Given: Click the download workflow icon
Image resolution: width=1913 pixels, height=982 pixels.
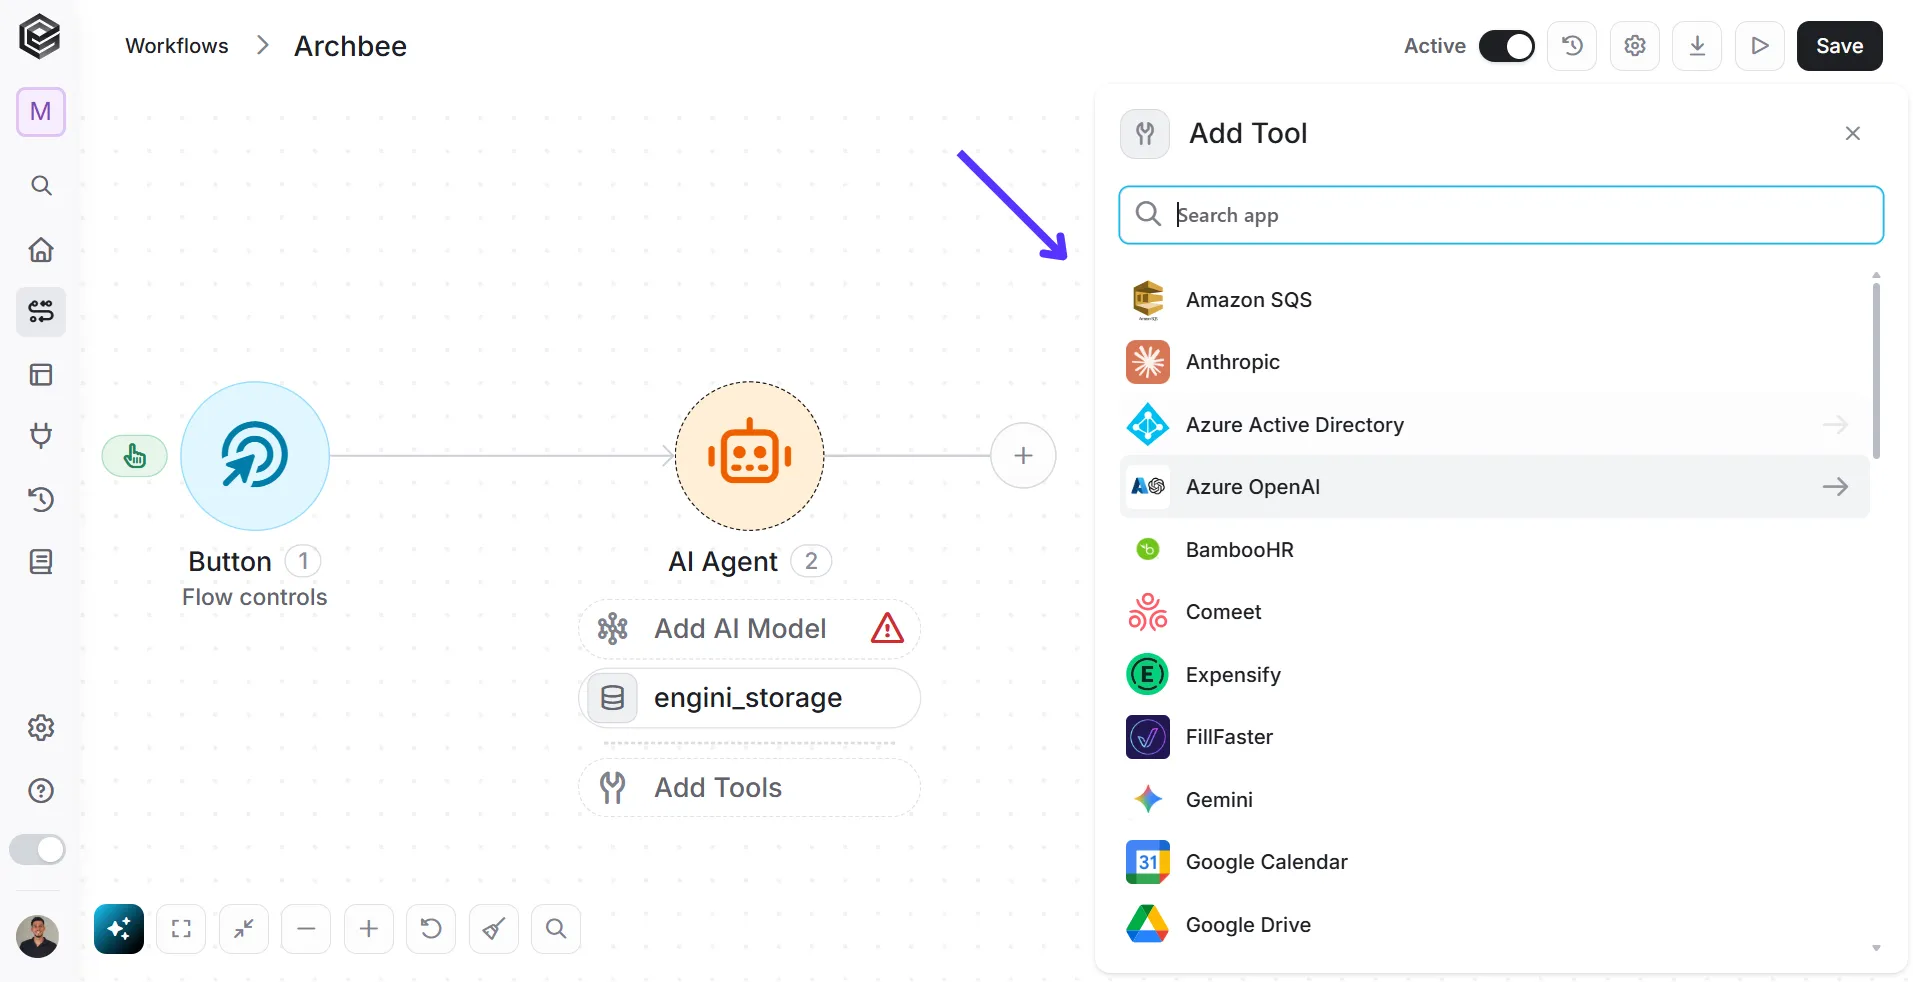Looking at the screenshot, I should pos(1697,46).
